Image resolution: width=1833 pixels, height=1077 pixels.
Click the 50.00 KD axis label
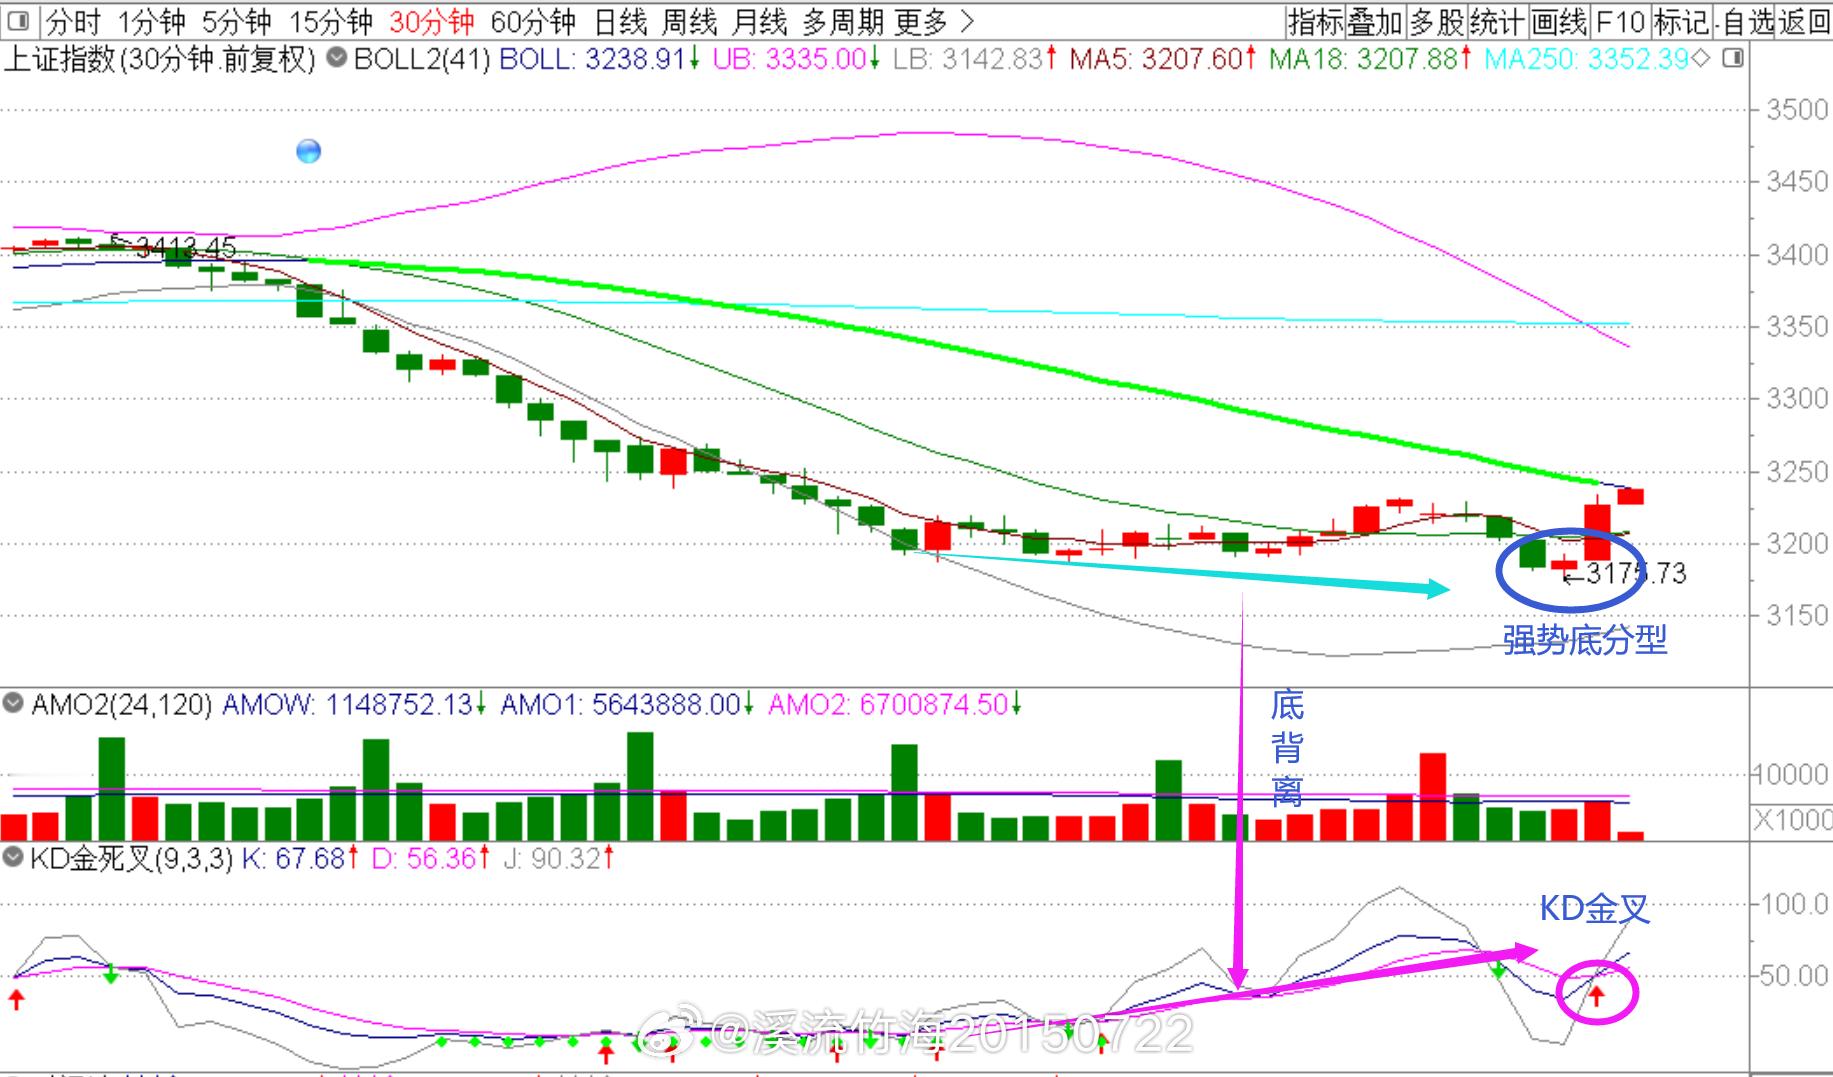pos(1796,975)
